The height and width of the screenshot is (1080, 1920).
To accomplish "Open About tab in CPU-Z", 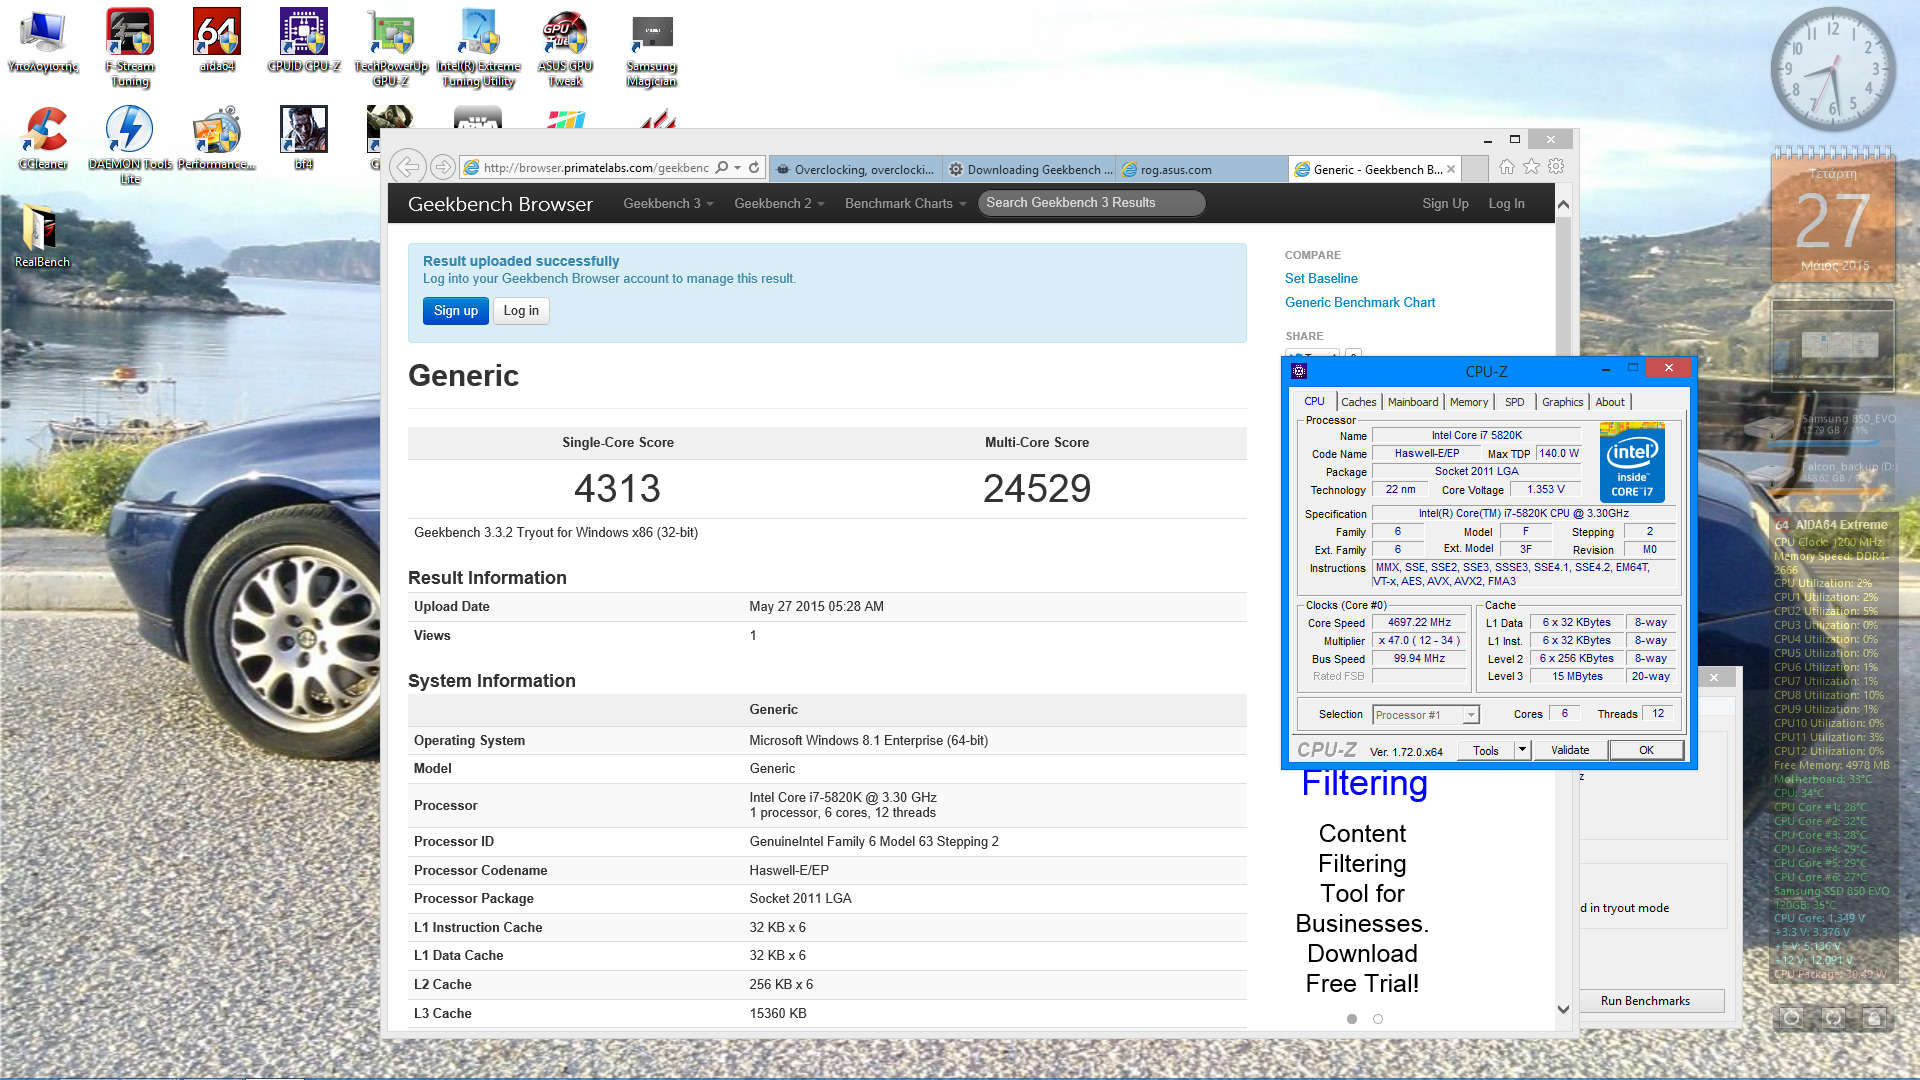I will (x=1609, y=402).
